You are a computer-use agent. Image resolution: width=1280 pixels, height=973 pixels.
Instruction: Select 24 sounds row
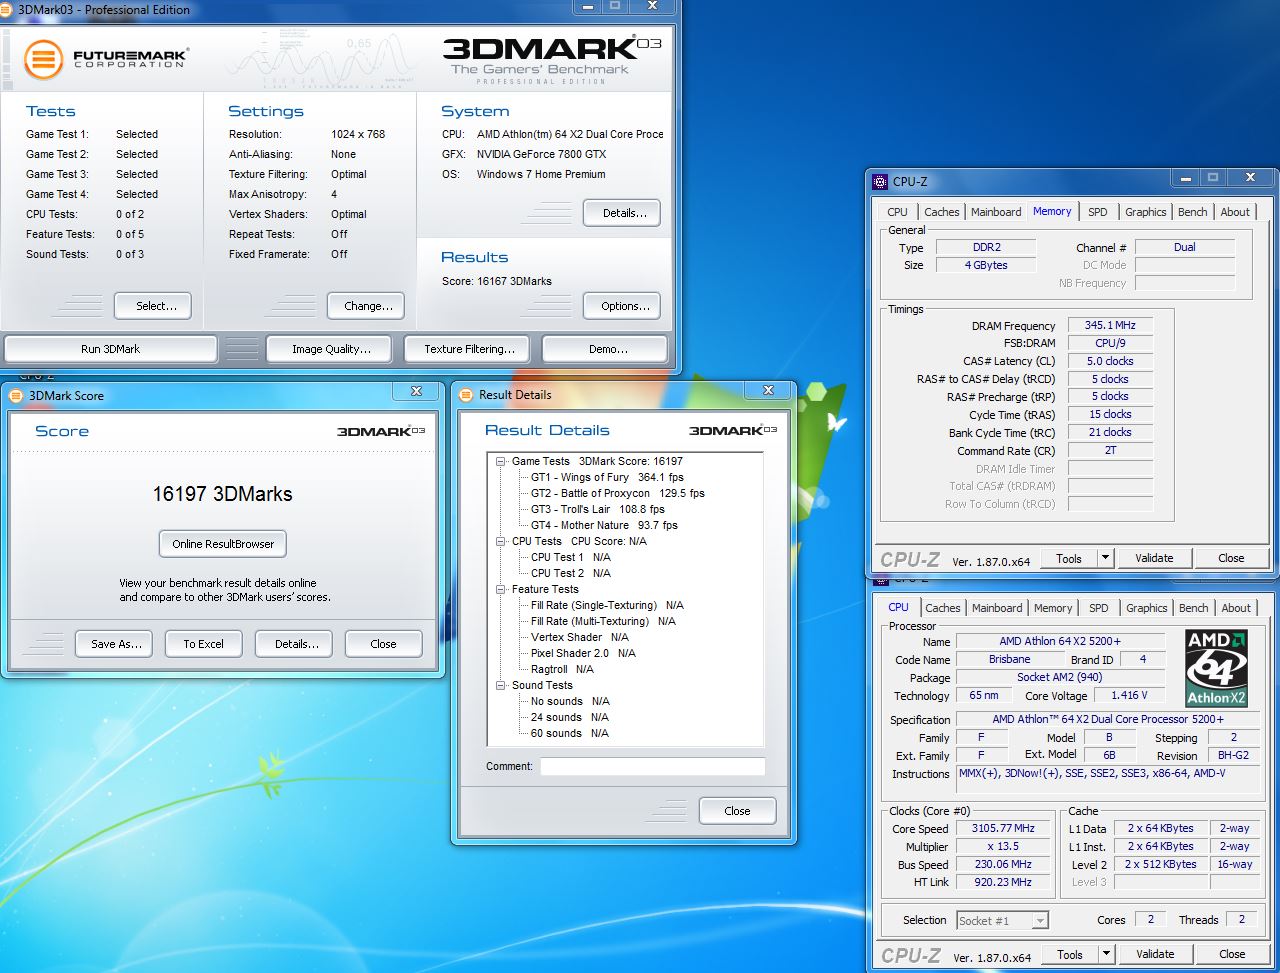pyautogui.click(x=569, y=717)
